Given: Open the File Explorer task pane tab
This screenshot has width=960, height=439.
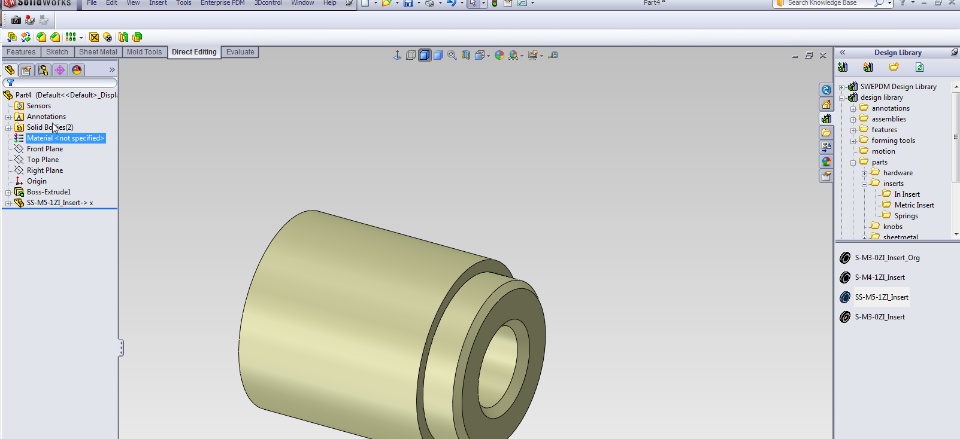Looking at the screenshot, I should pyautogui.click(x=827, y=133).
